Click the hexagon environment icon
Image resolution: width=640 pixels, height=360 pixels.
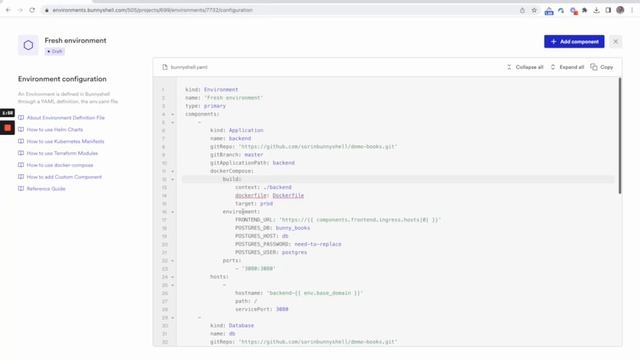[x=28, y=45]
